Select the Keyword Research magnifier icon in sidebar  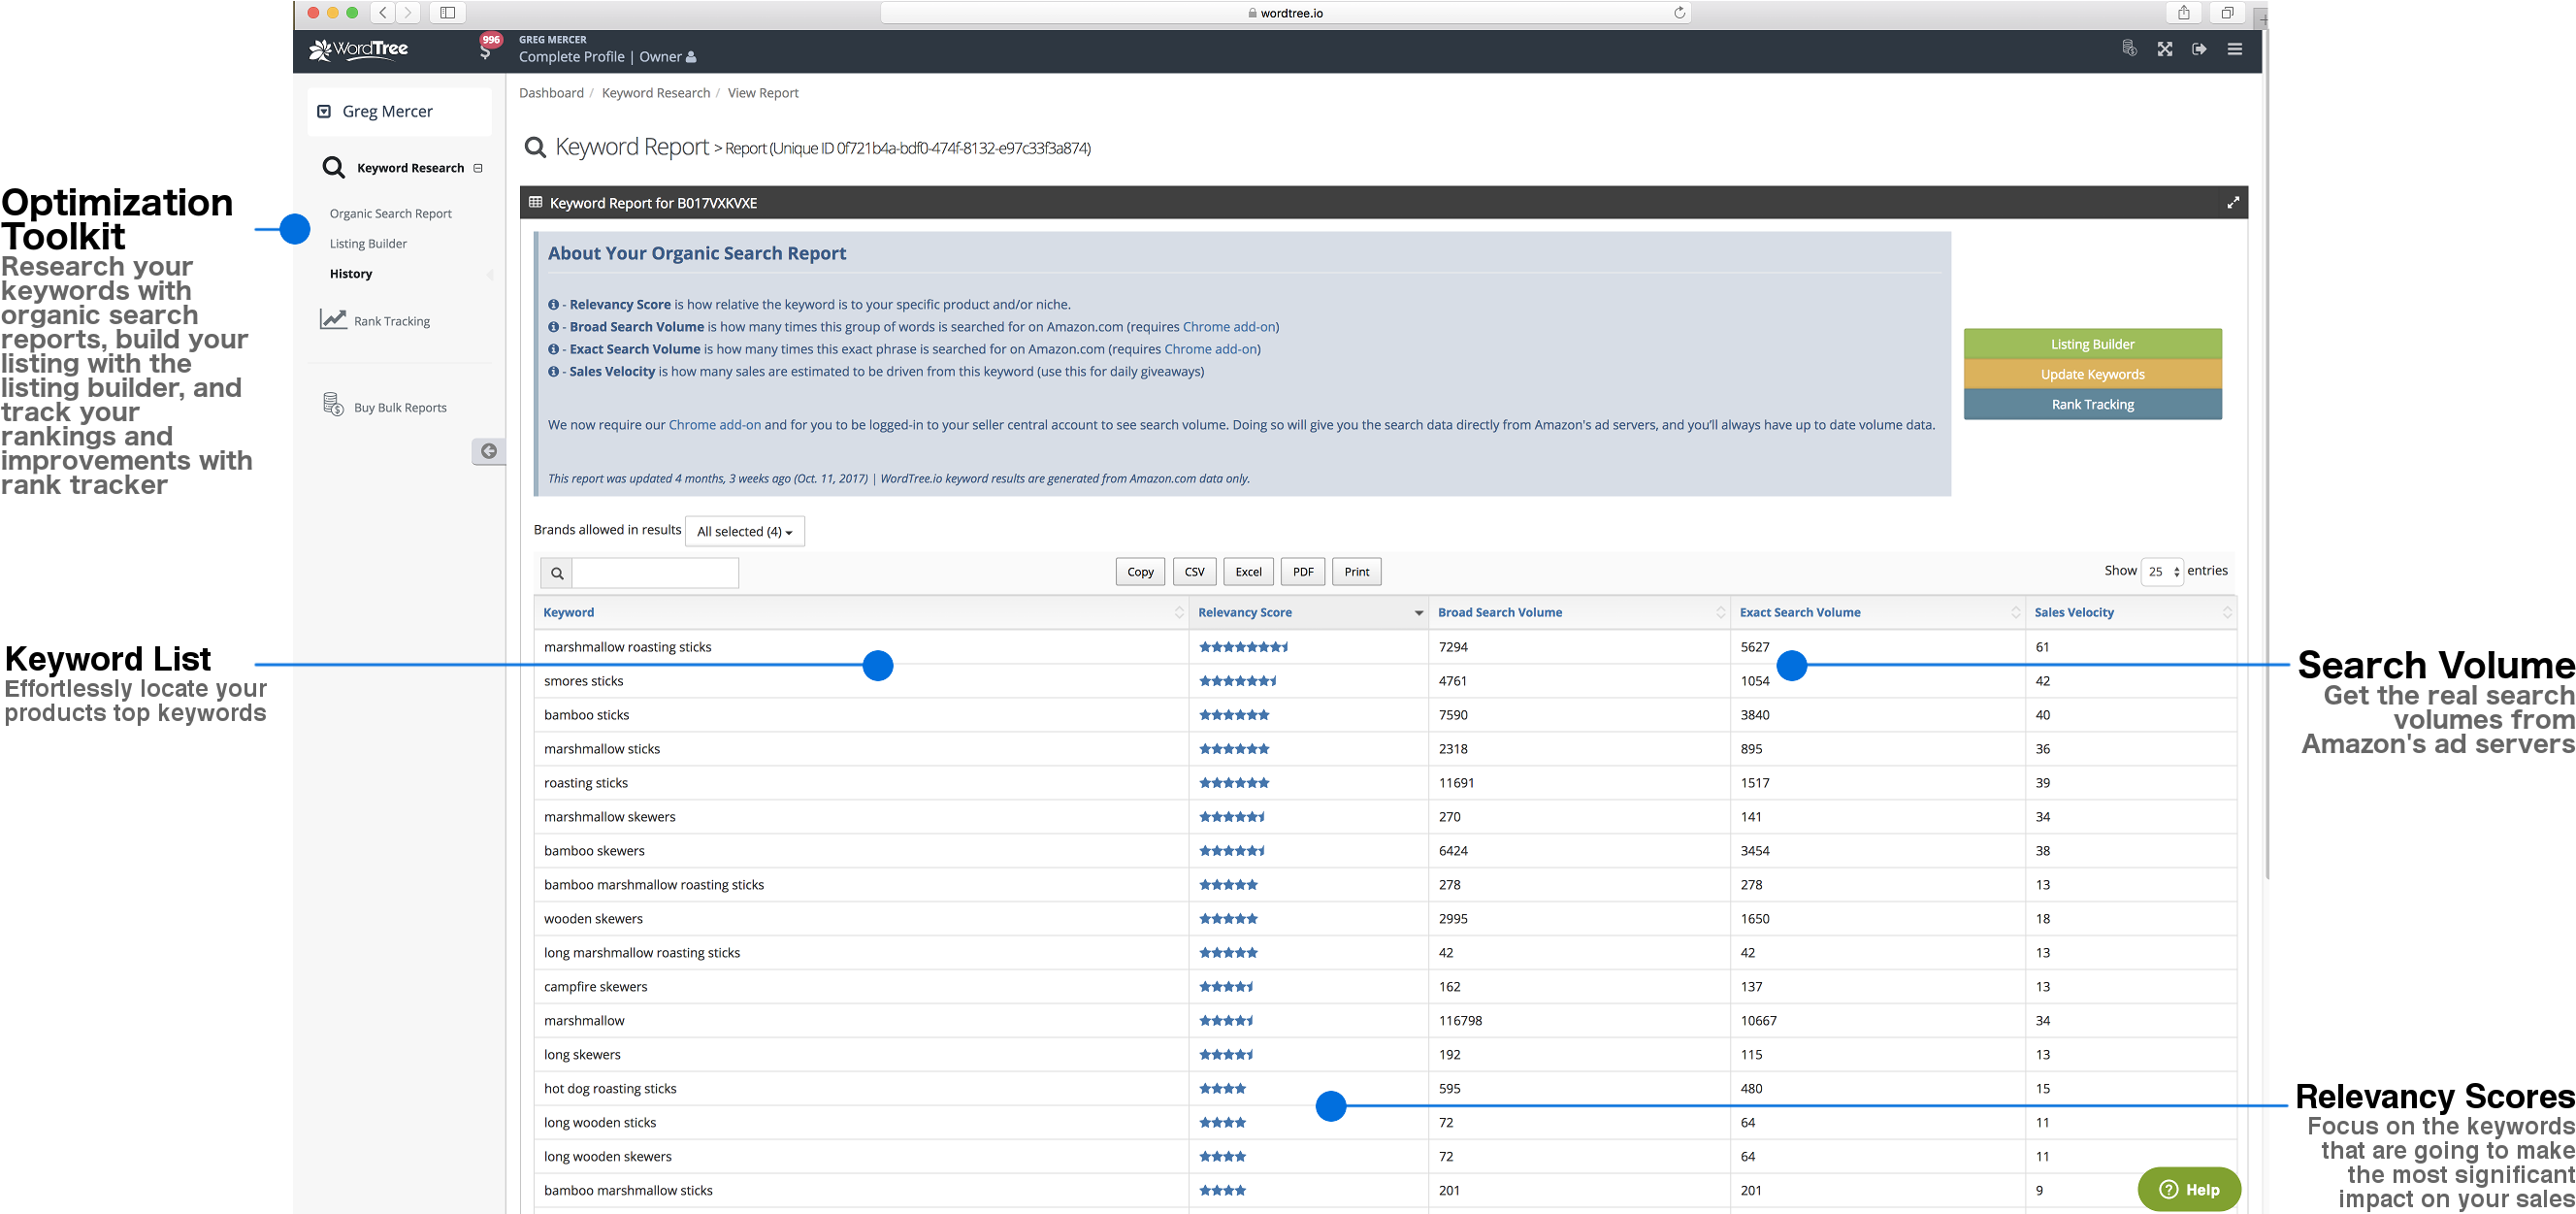334,167
